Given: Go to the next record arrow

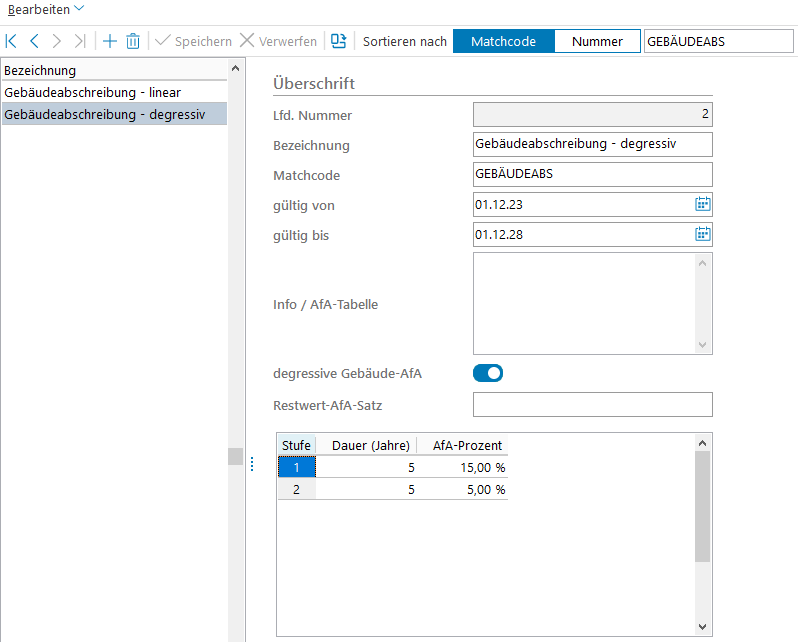Looking at the screenshot, I should [57, 41].
